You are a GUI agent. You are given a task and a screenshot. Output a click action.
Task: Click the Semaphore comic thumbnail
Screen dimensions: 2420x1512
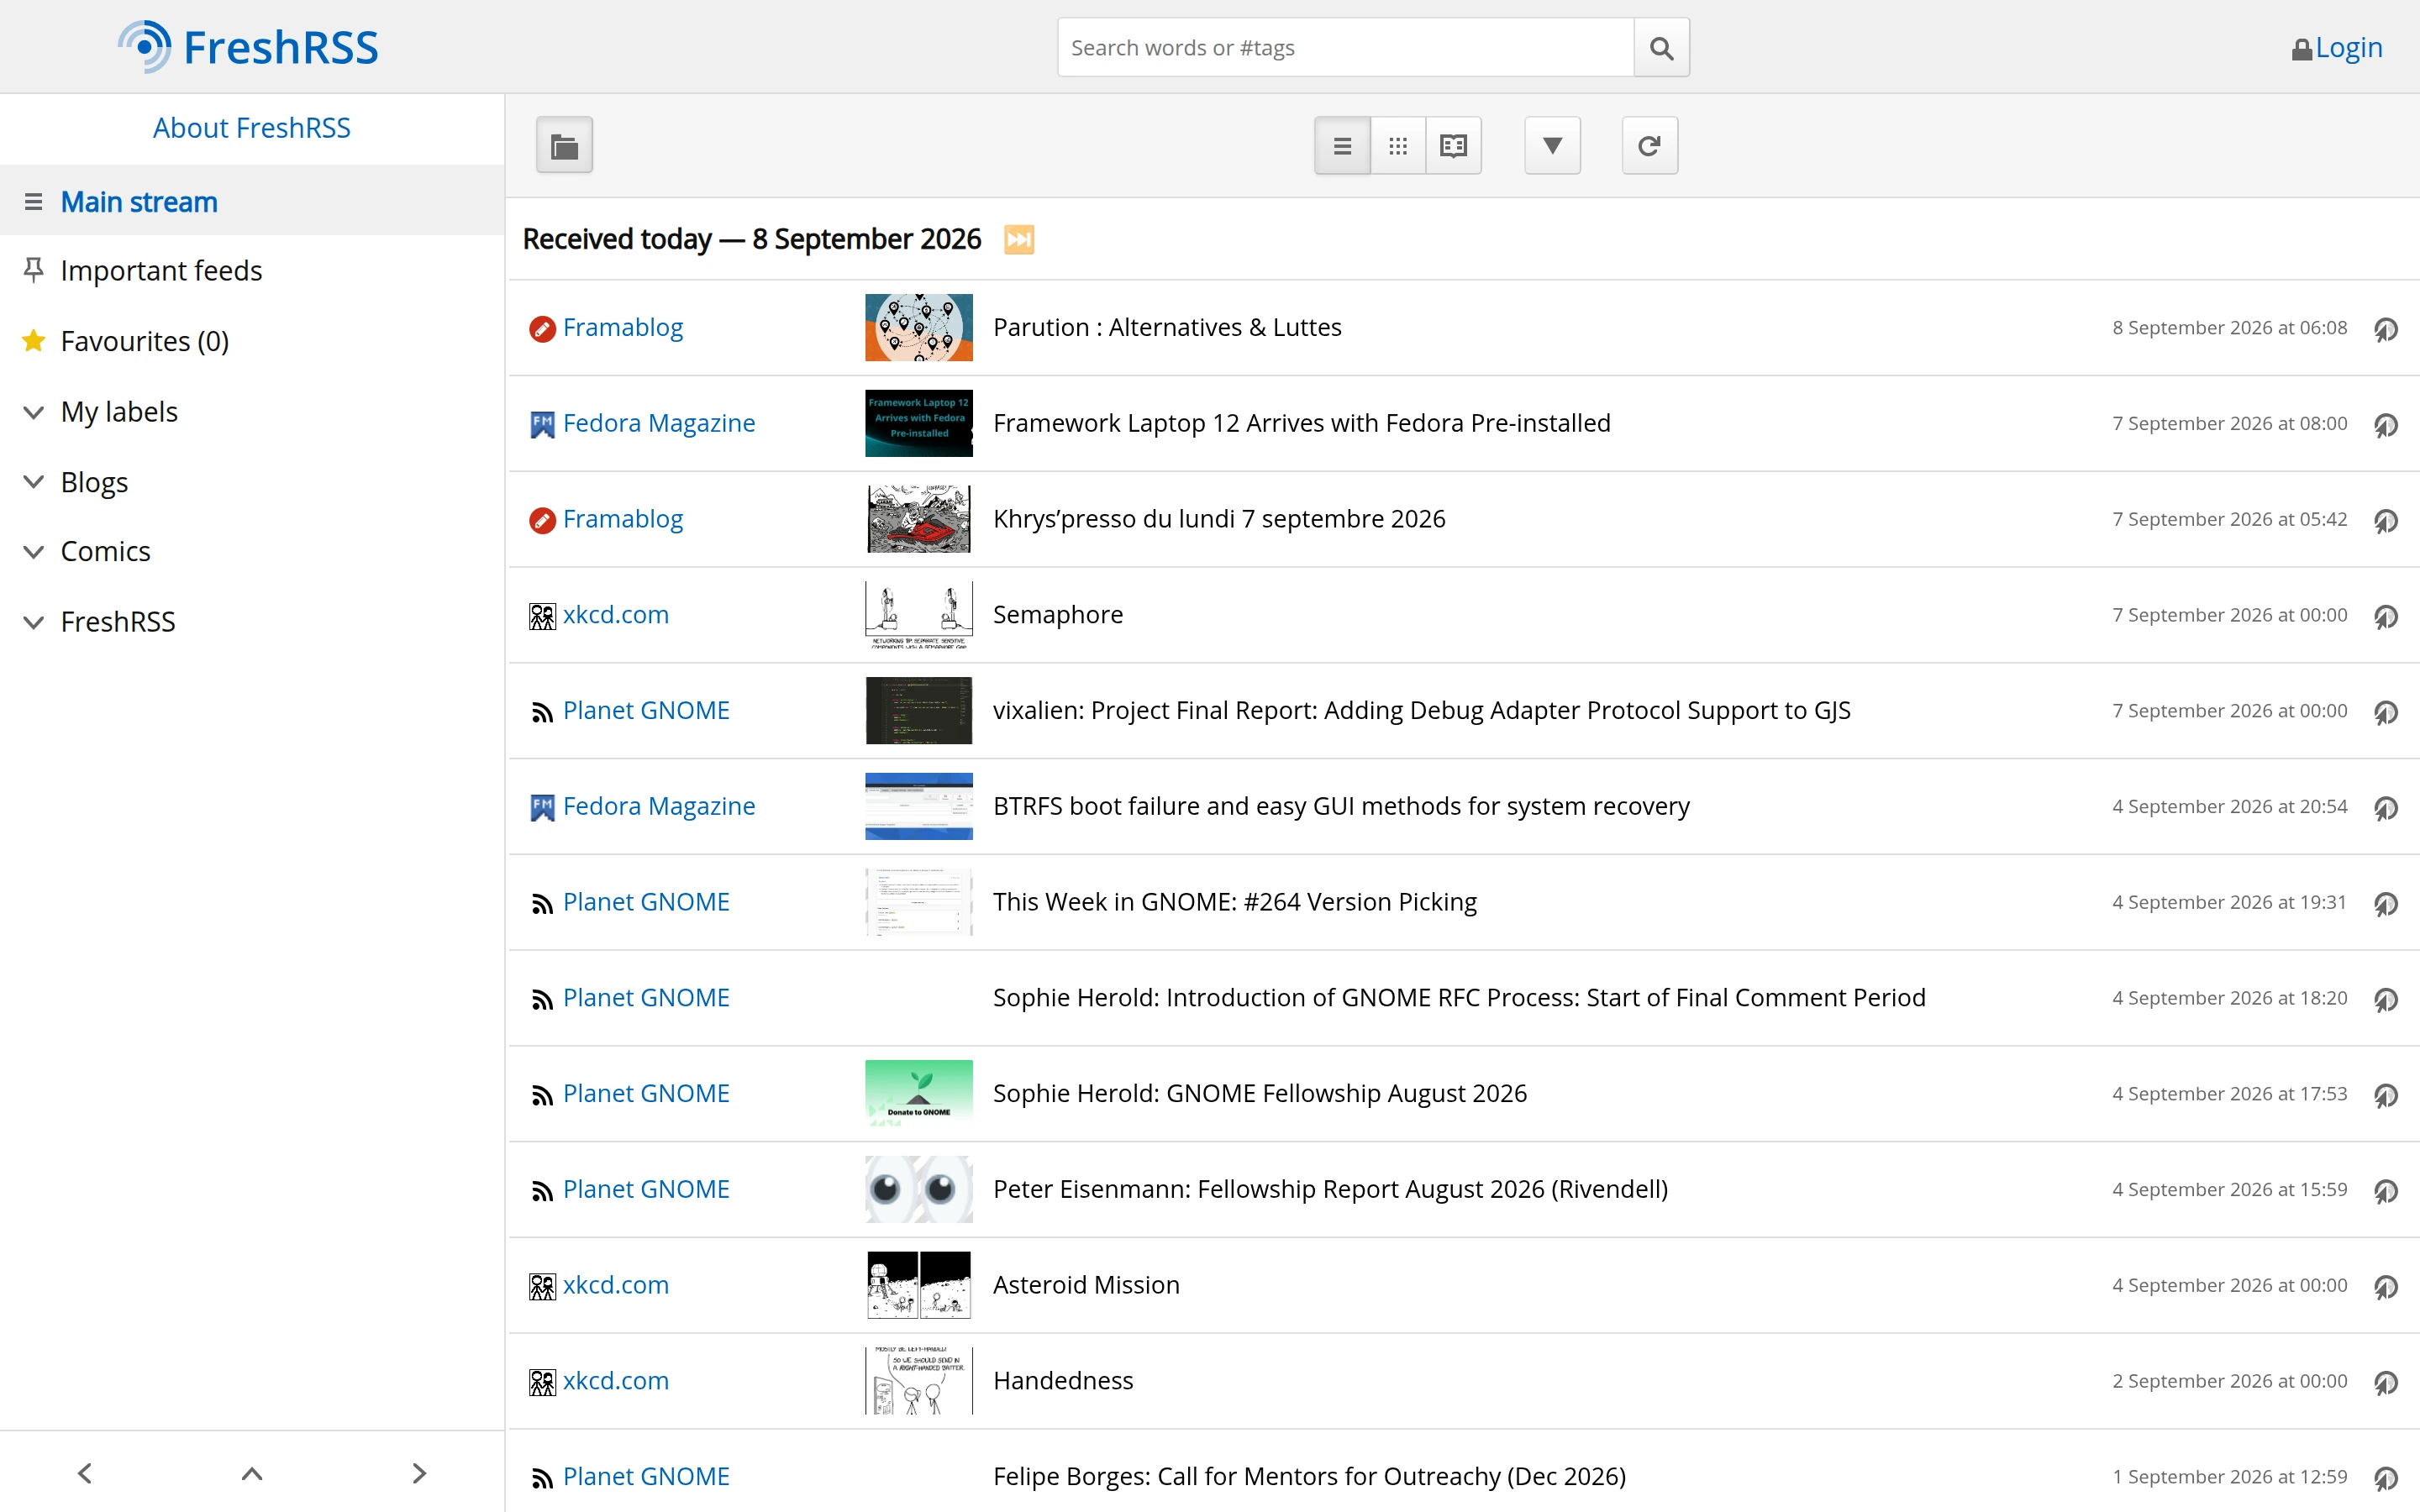pyautogui.click(x=918, y=614)
